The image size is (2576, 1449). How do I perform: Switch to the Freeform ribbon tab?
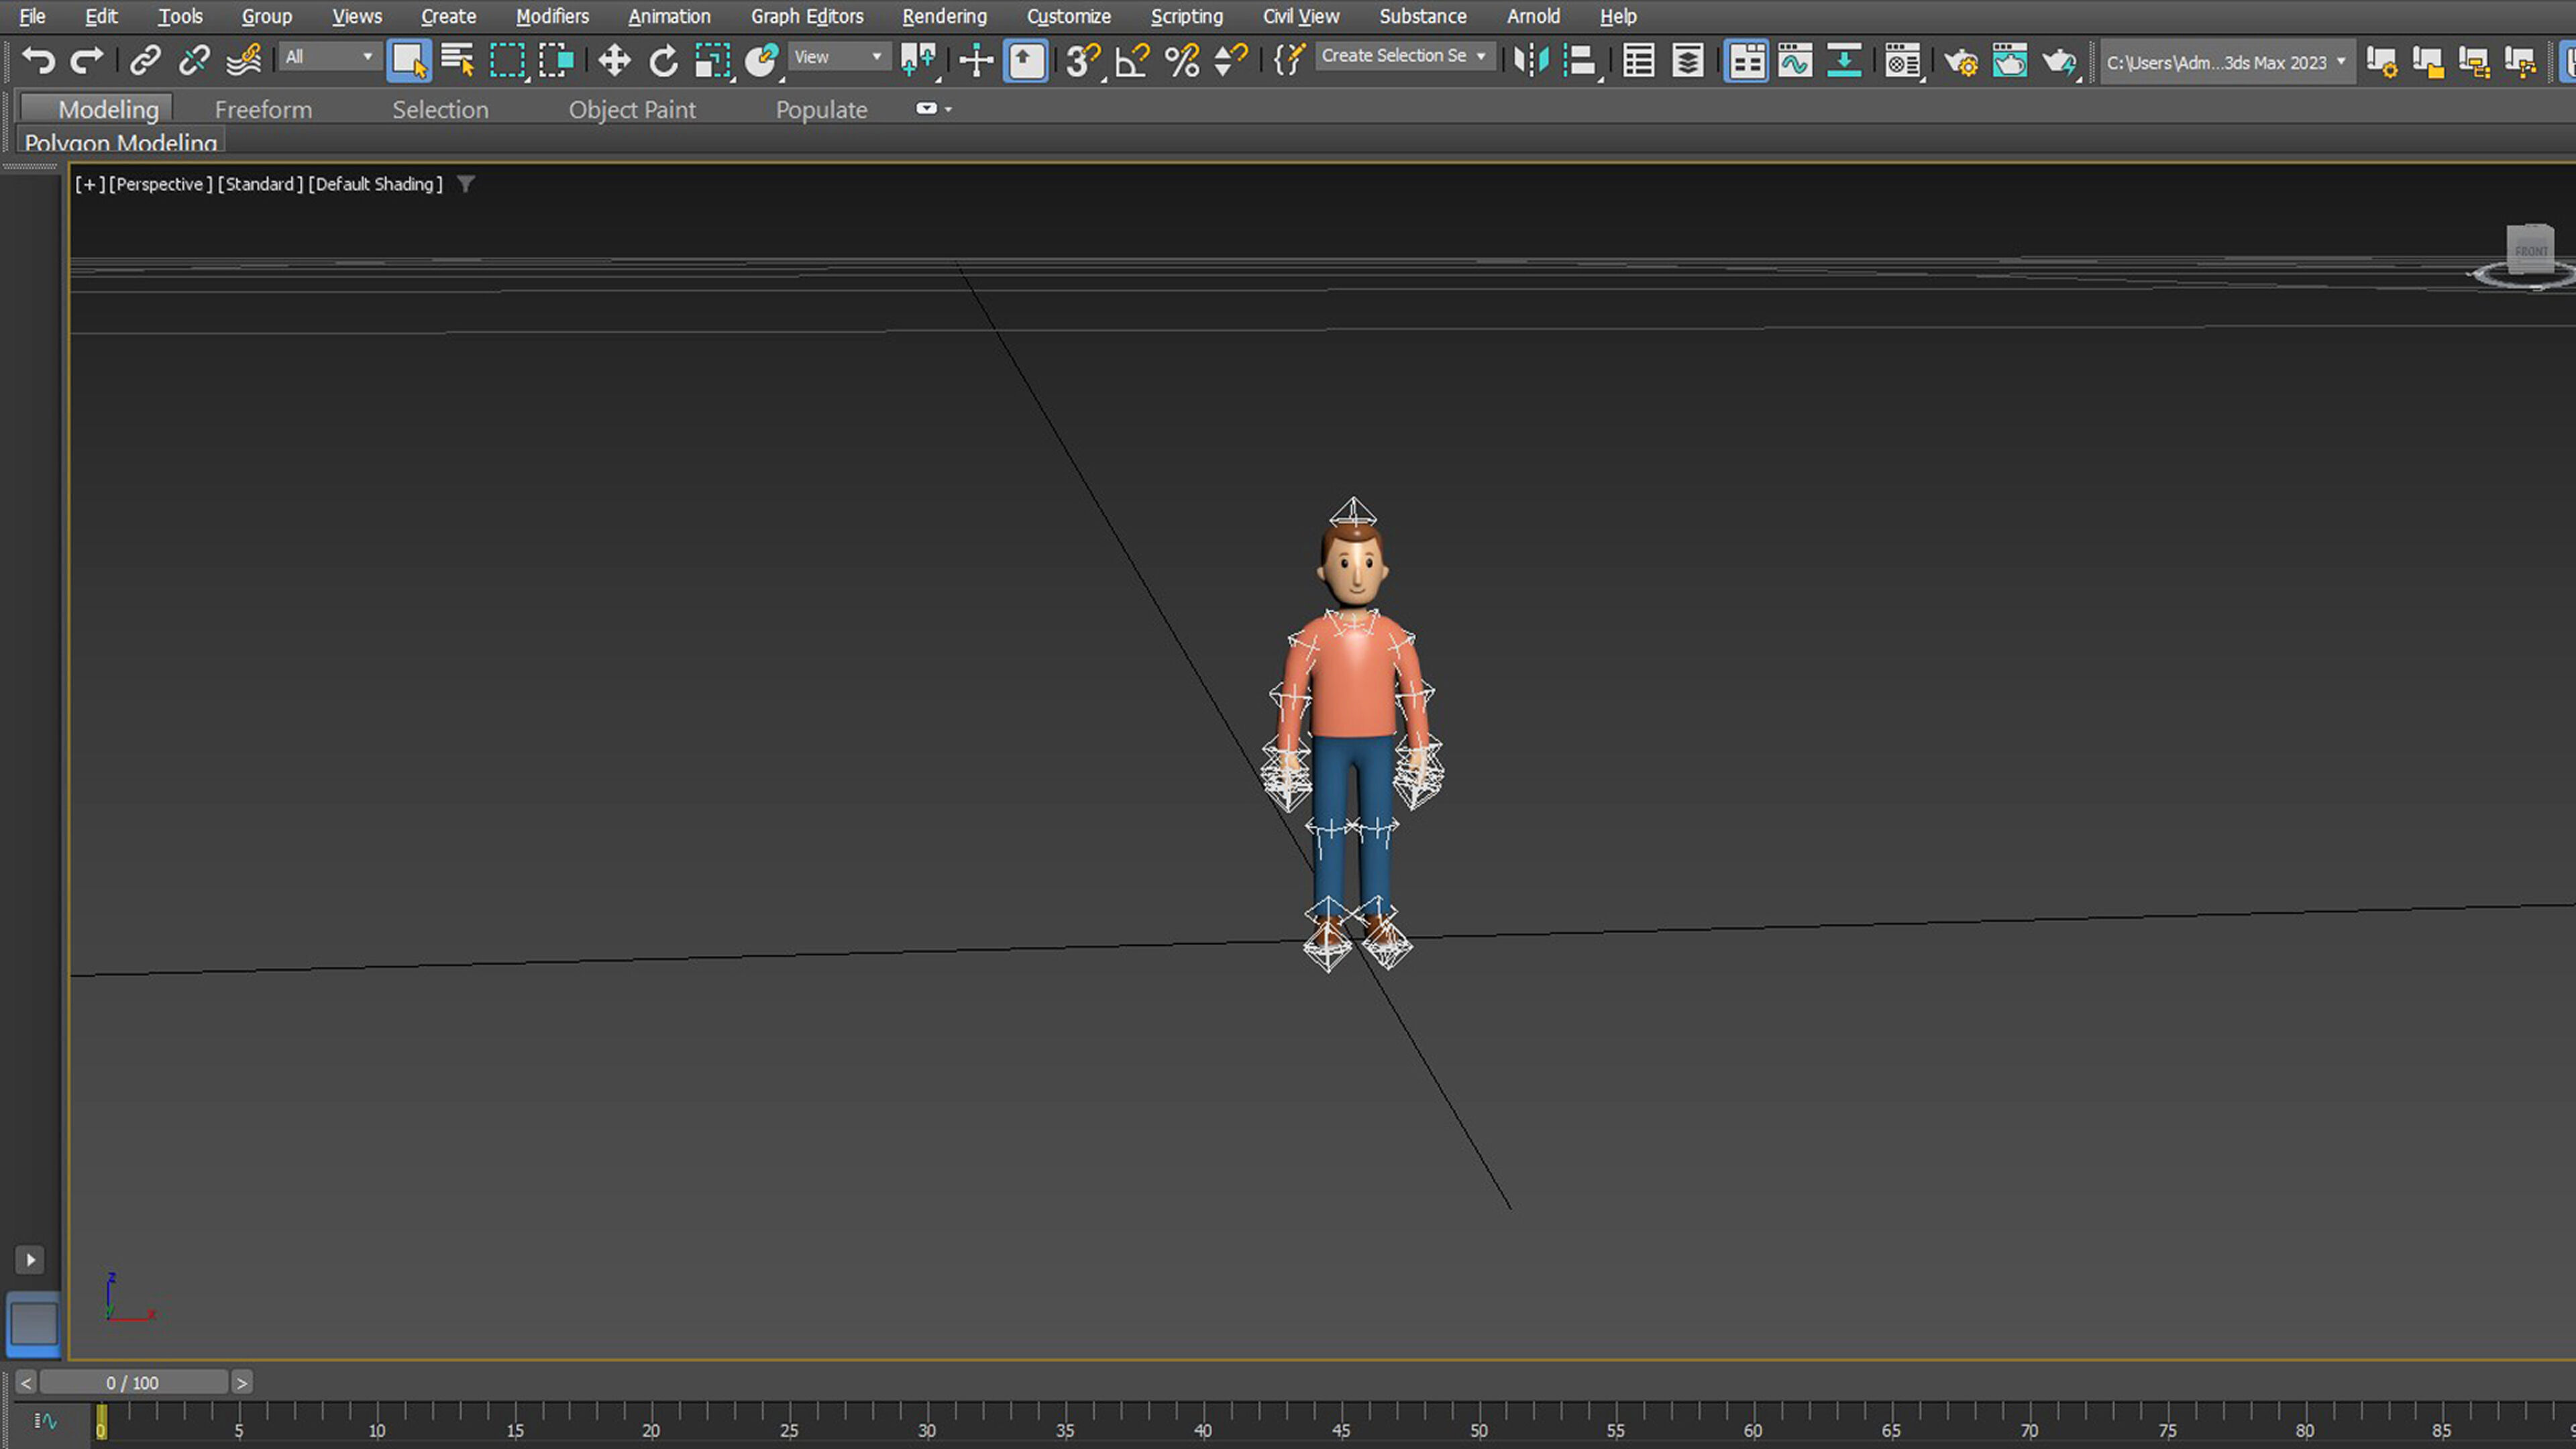(263, 109)
